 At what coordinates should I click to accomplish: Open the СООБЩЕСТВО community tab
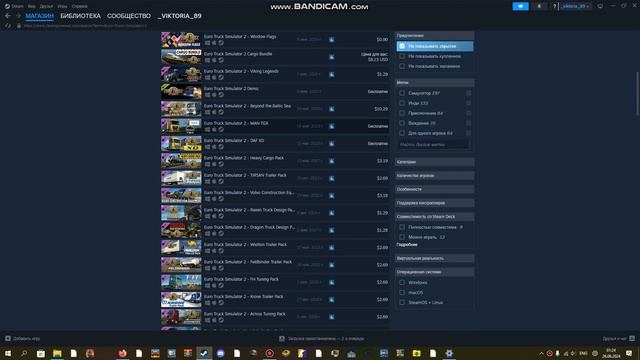click(x=129, y=16)
